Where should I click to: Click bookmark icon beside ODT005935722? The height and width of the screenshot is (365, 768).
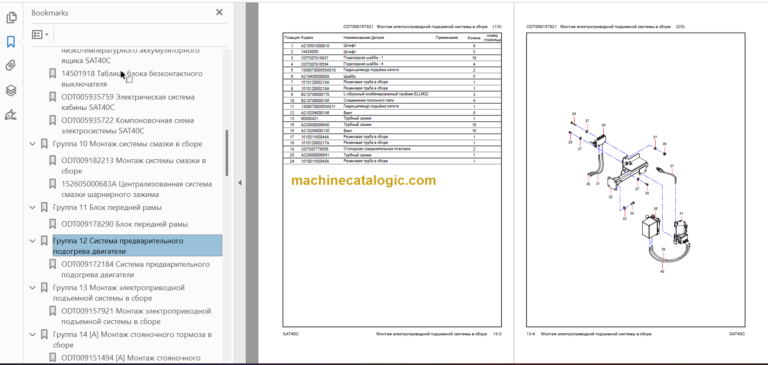(52, 121)
